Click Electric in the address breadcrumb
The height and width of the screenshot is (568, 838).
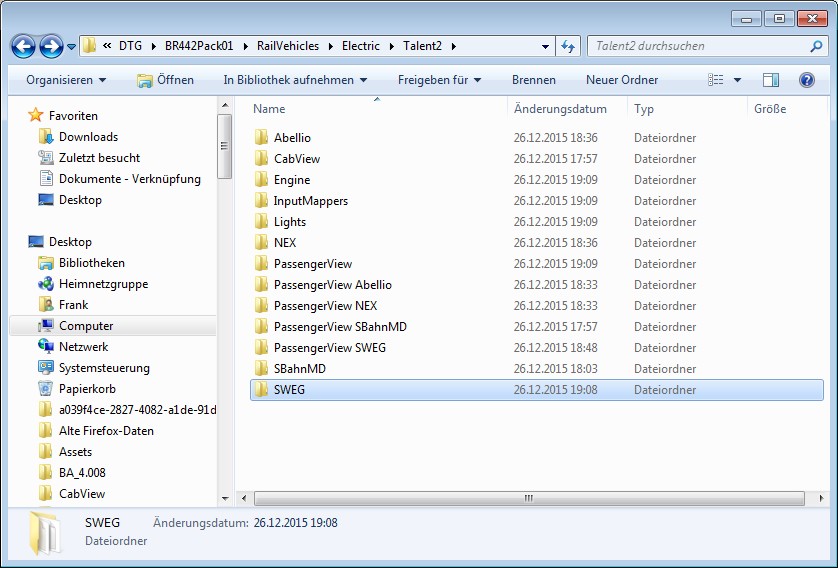[x=361, y=46]
